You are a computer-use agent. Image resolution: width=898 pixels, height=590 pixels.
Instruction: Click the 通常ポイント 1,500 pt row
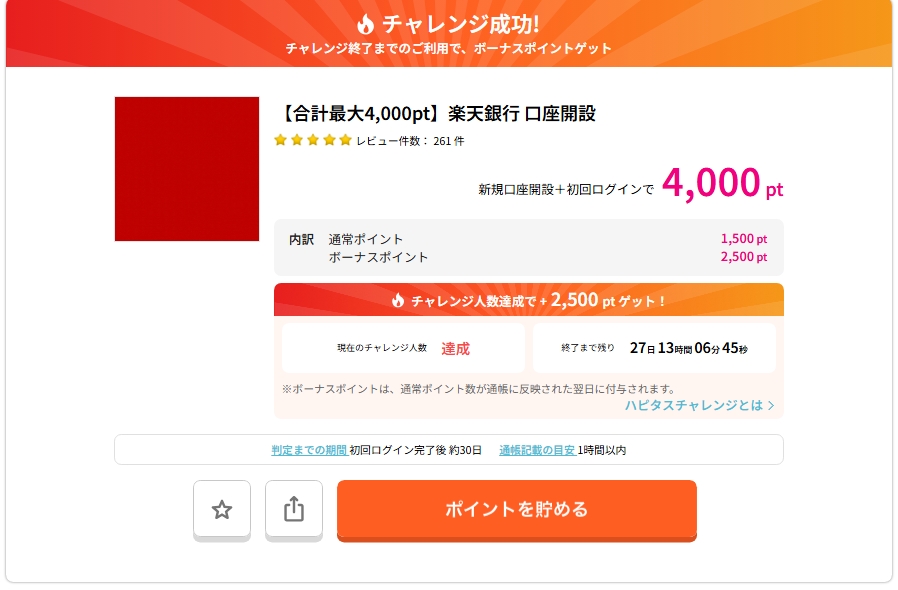[528, 239]
